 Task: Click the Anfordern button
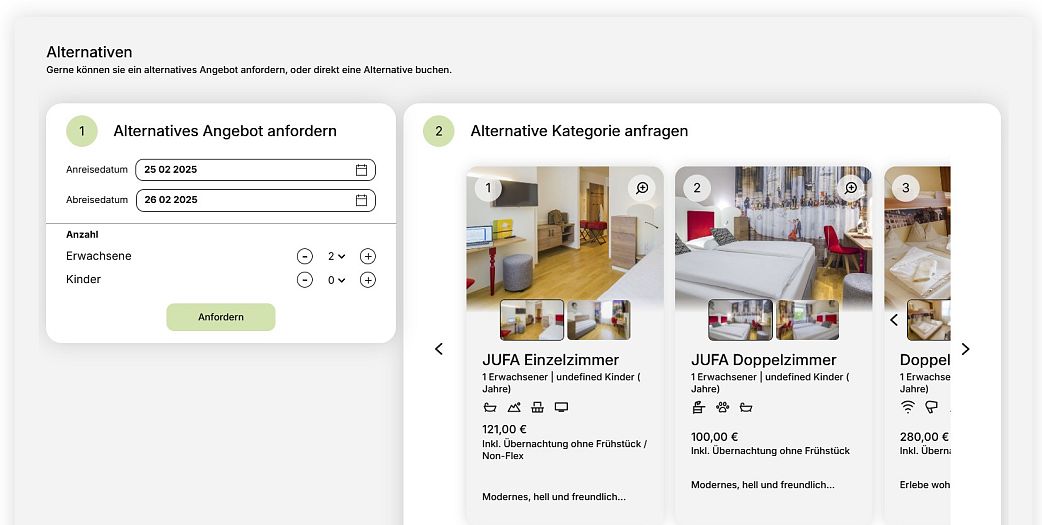click(221, 317)
